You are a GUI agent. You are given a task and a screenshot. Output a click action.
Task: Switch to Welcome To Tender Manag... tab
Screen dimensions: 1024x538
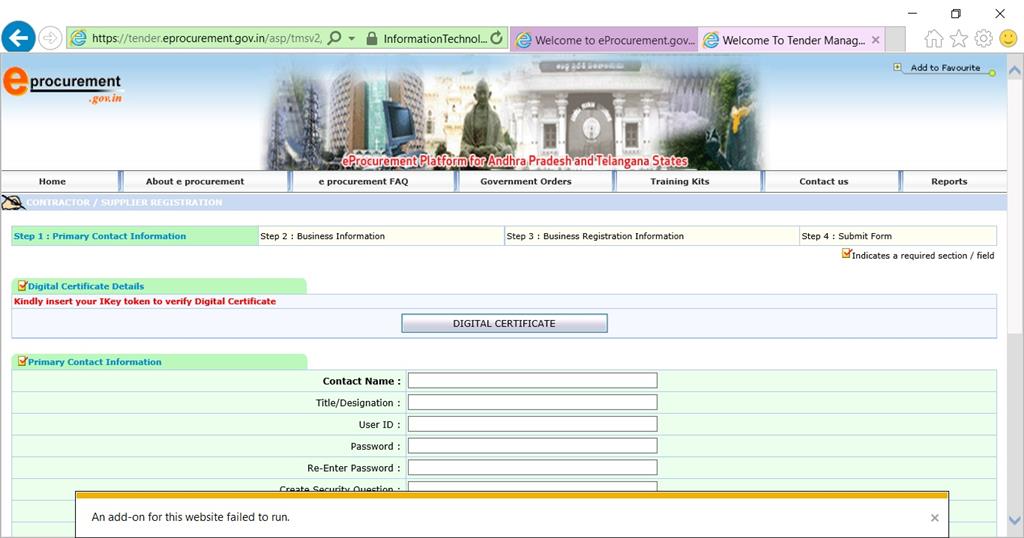tap(792, 40)
